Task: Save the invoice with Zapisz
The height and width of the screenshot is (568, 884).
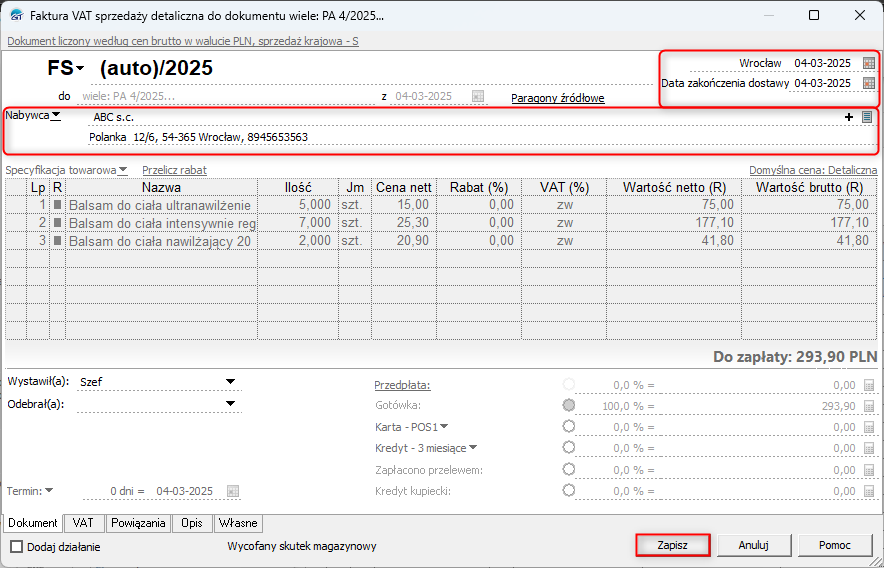Action: click(673, 545)
